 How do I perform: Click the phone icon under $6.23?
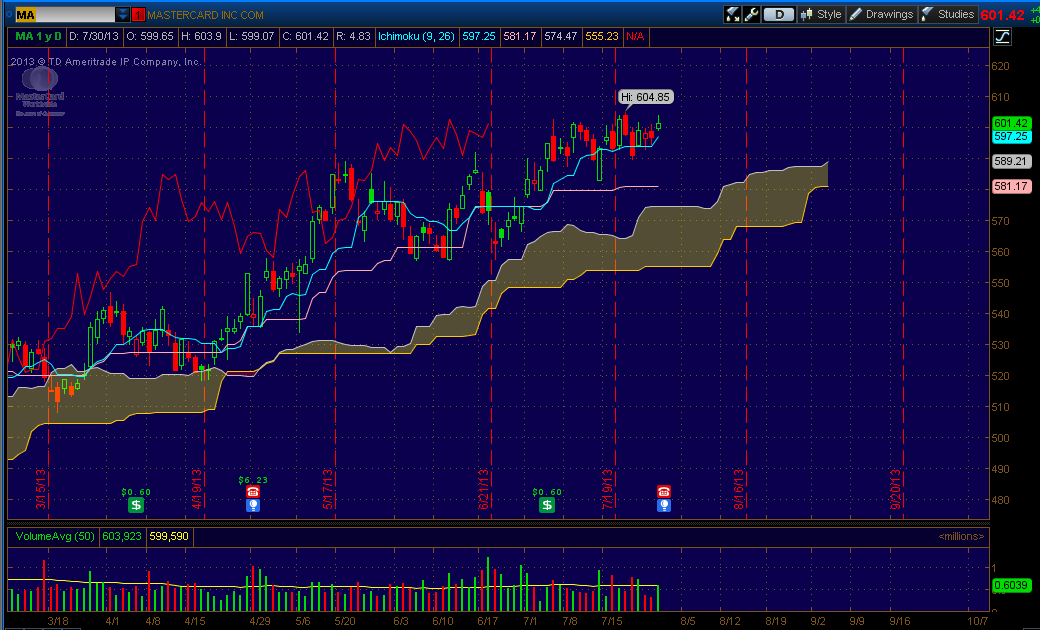pyautogui.click(x=253, y=492)
